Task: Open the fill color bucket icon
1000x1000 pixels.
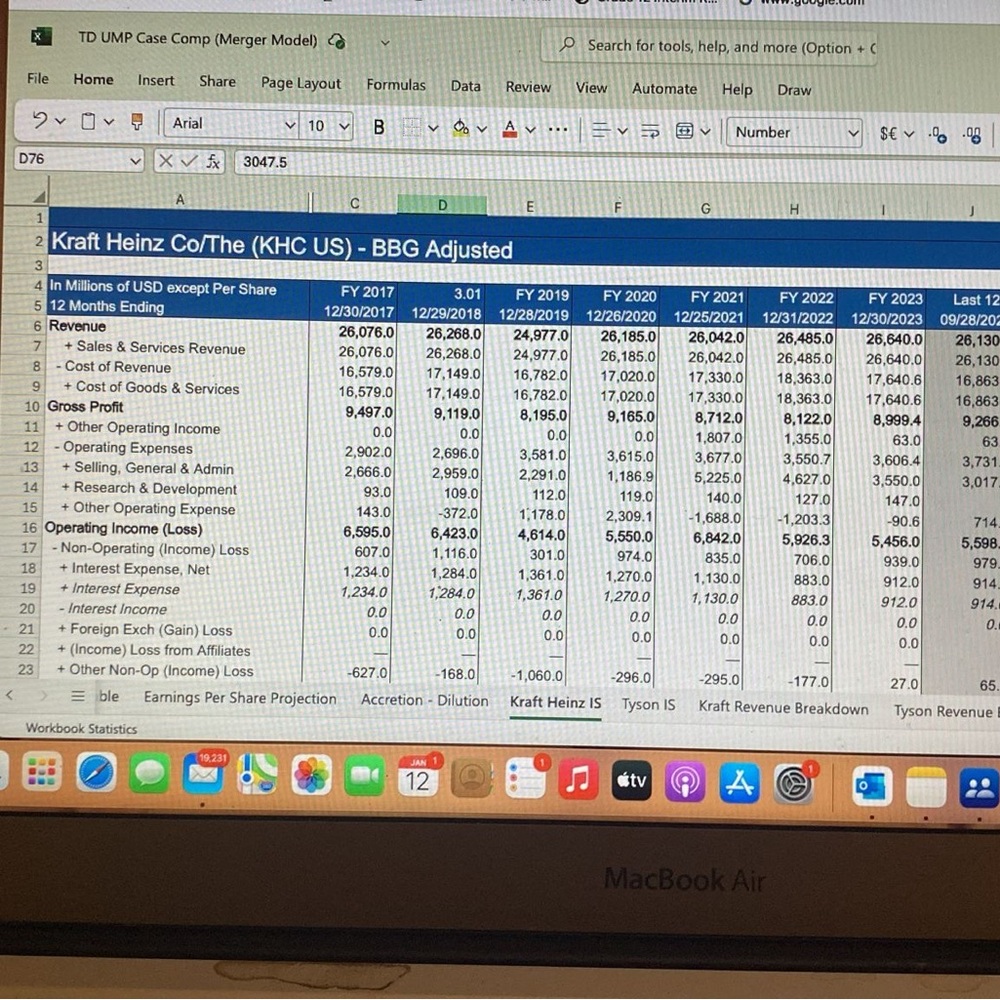Action: pyautogui.click(x=460, y=129)
